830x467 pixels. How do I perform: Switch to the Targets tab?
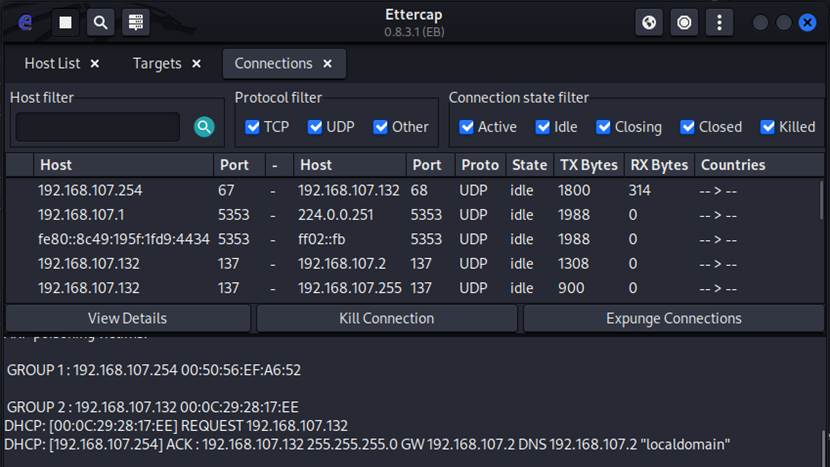[x=157, y=64]
